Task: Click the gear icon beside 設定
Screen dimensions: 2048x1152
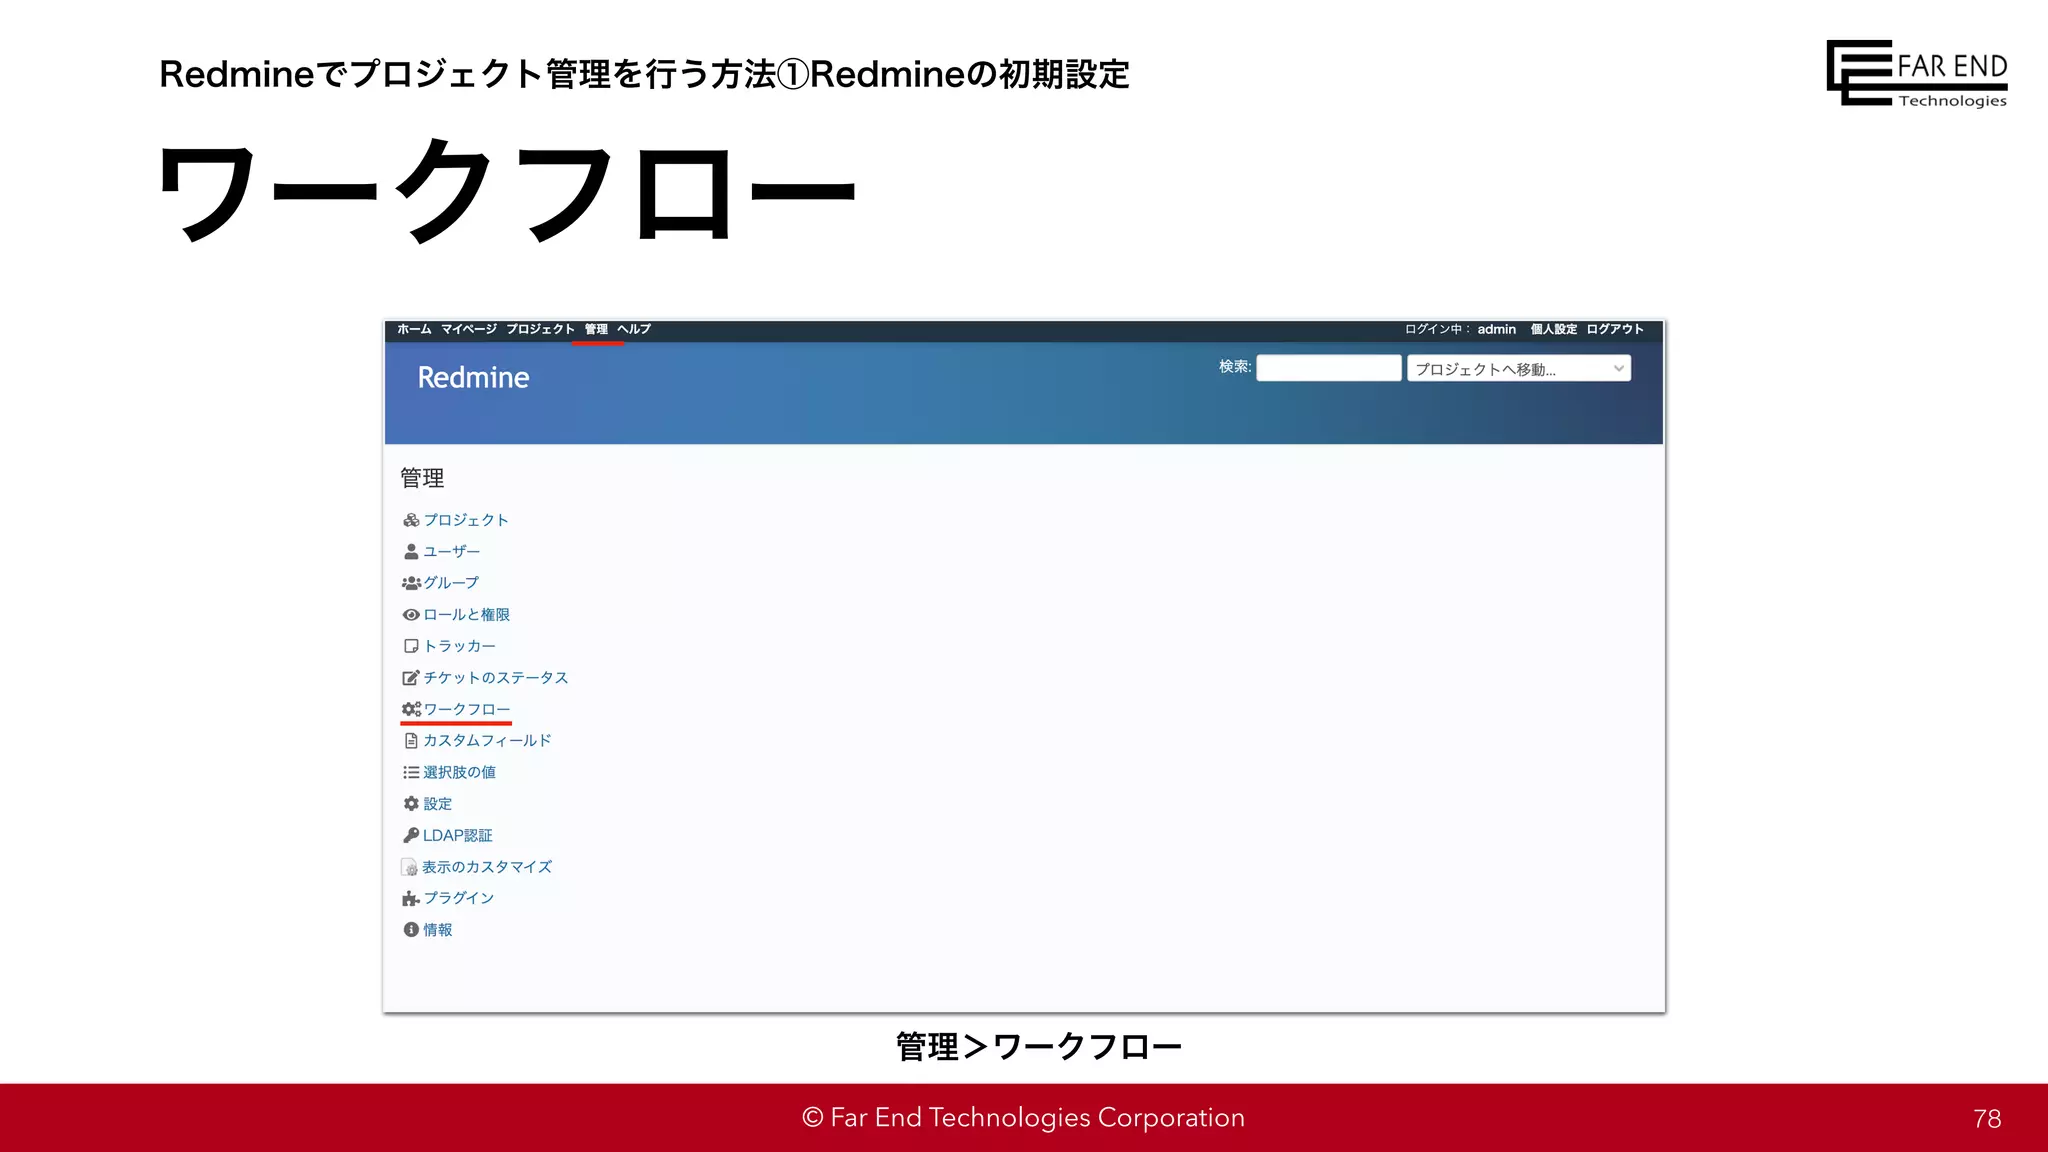Action: (411, 804)
